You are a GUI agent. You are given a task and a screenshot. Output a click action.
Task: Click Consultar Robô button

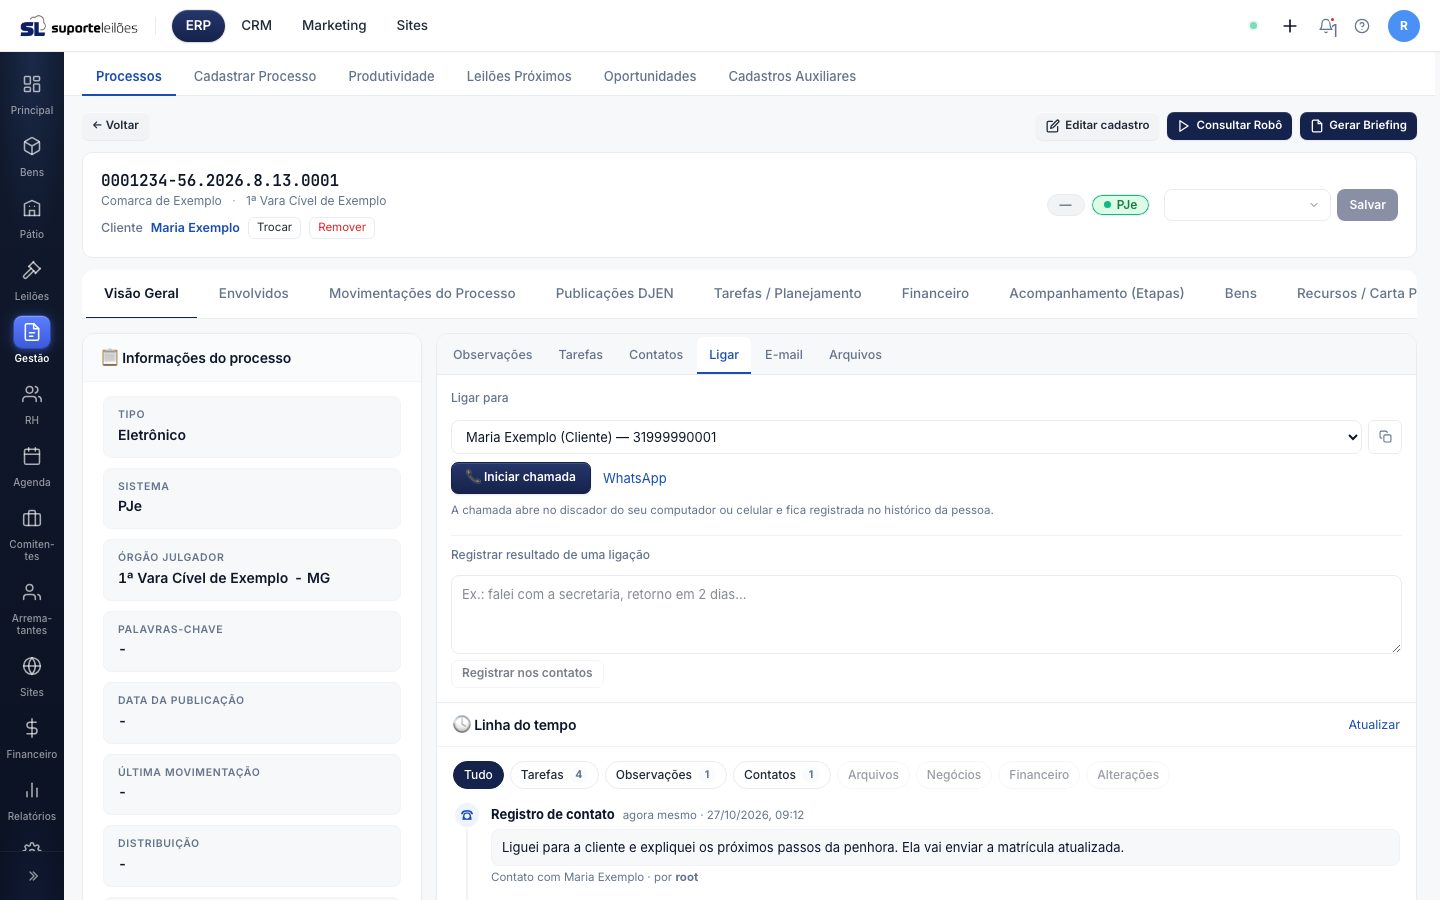[x=1229, y=126]
